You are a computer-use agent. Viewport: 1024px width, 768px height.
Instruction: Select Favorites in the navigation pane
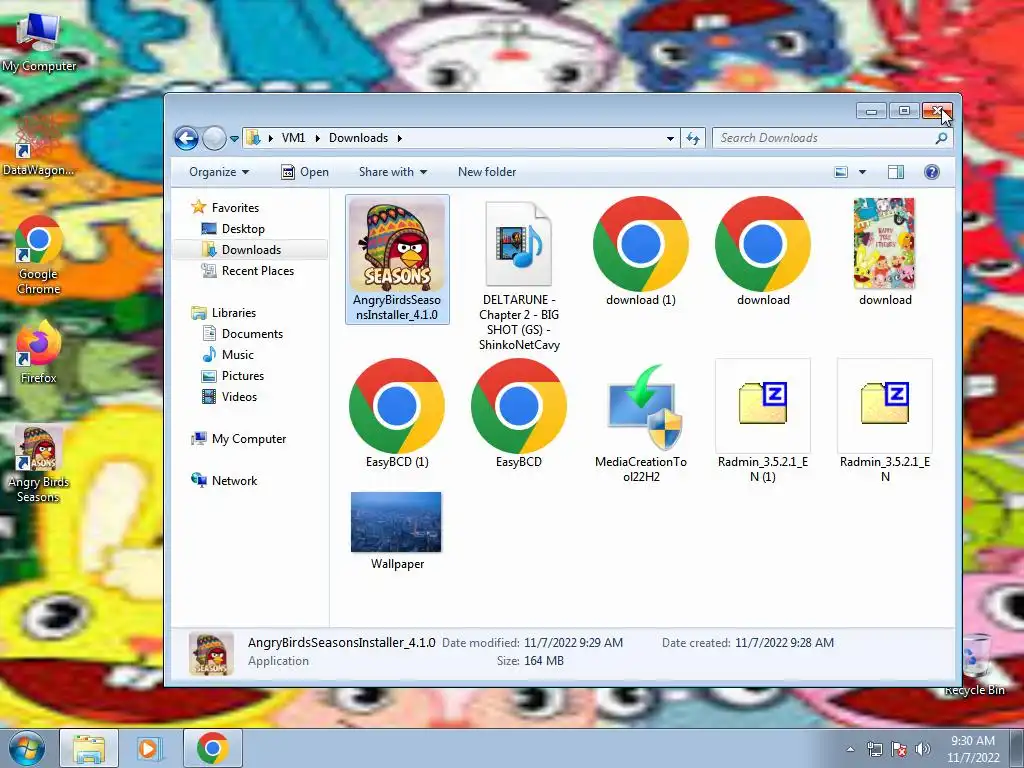pos(235,208)
